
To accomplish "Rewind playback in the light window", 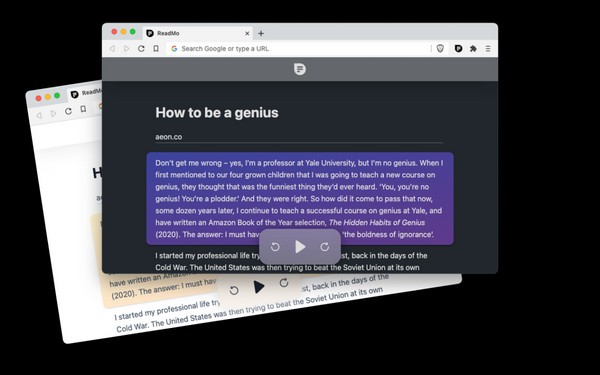I will click(234, 290).
